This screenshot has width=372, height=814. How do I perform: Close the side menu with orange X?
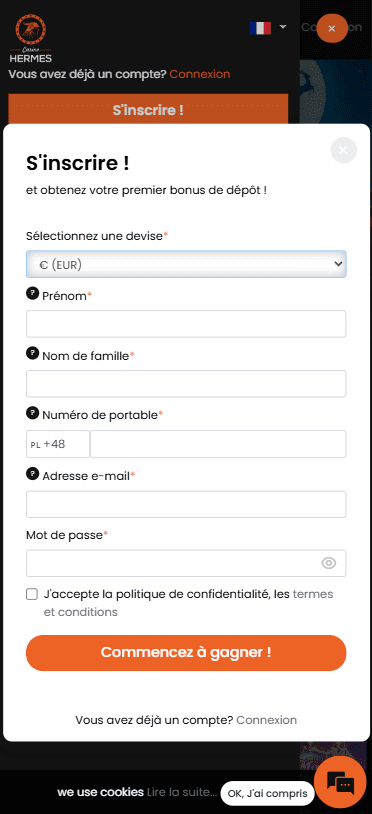tap(332, 29)
